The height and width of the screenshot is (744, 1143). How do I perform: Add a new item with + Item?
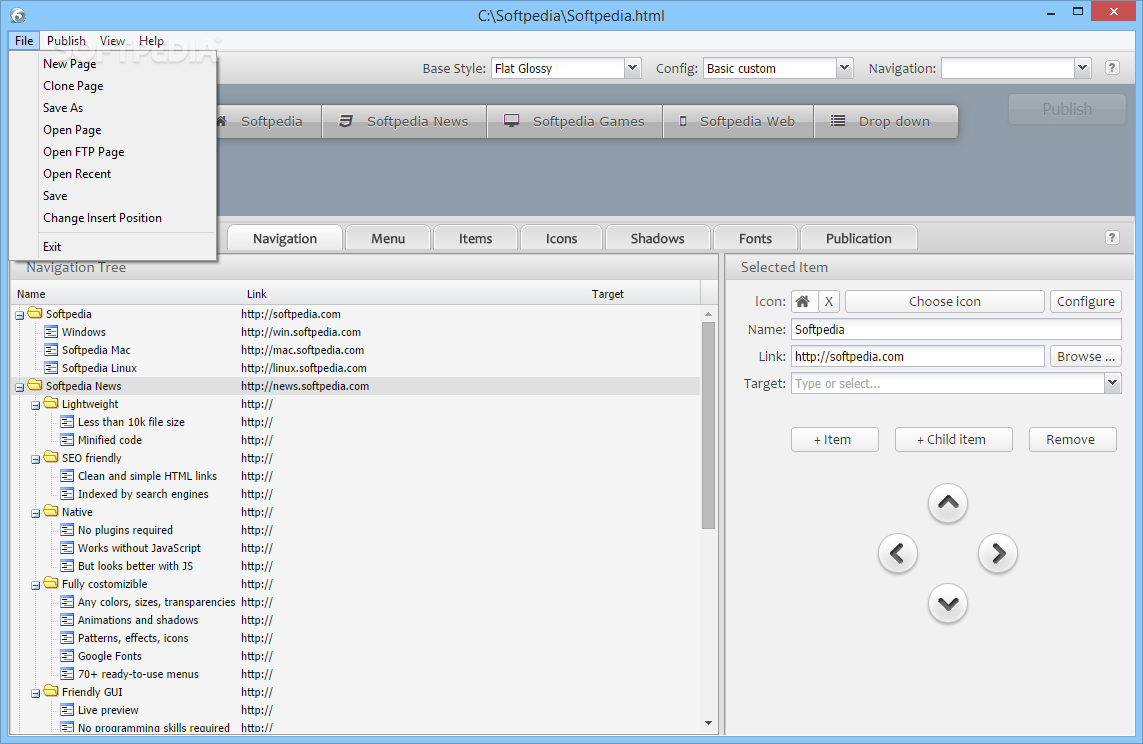point(835,439)
